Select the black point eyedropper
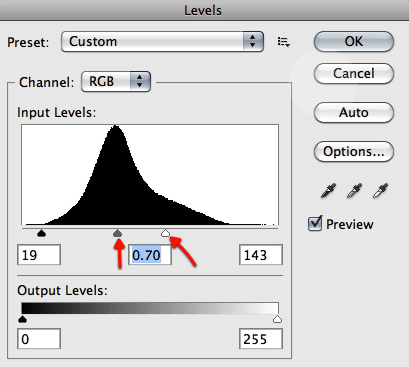This screenshot has height=367, width=409. tap(328, 191)
